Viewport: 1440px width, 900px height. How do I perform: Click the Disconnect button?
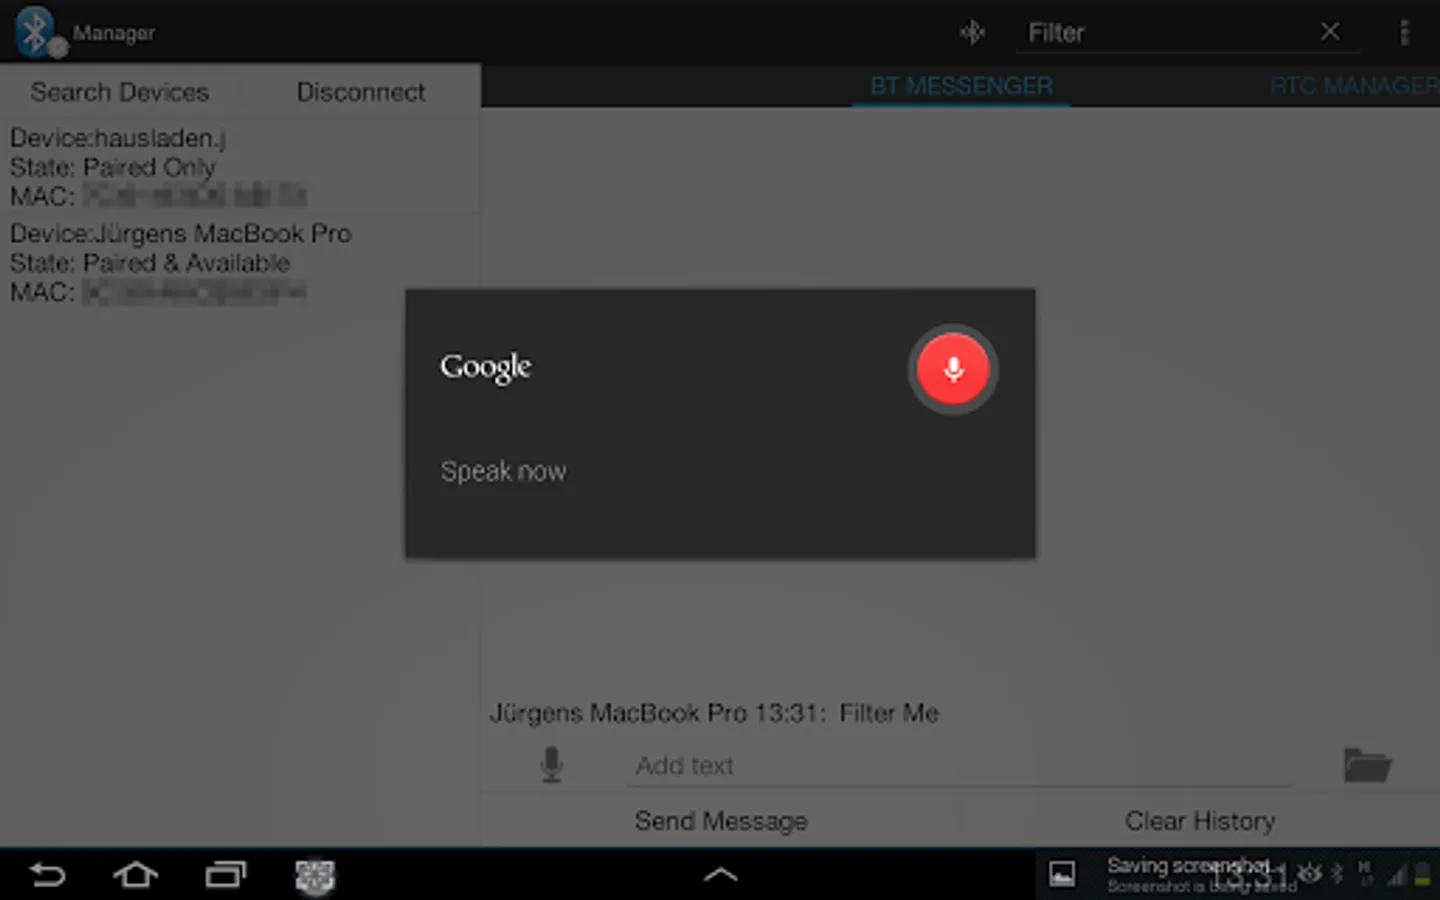(x=361, y=92)
